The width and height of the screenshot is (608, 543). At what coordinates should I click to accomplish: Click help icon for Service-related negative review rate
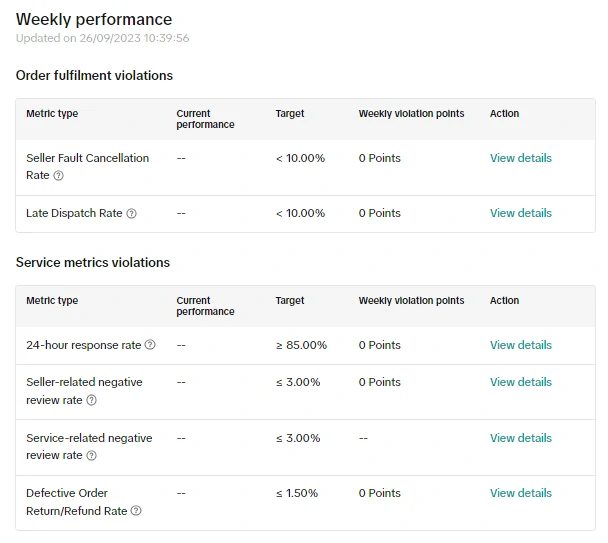(91, 456)
